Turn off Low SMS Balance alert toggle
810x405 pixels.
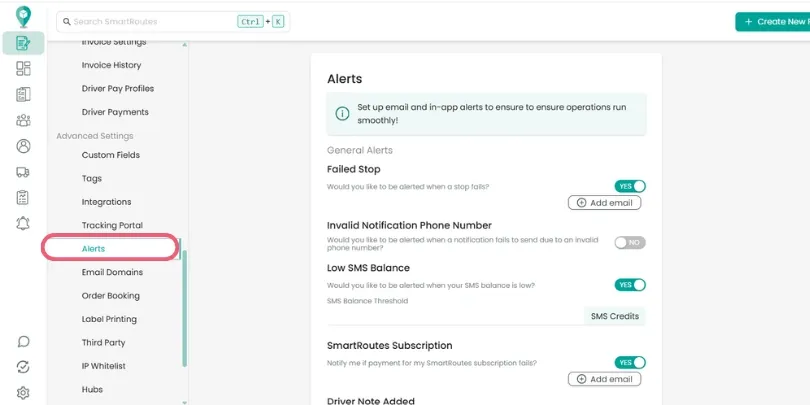pyautogui.click(x=630, y=285)
